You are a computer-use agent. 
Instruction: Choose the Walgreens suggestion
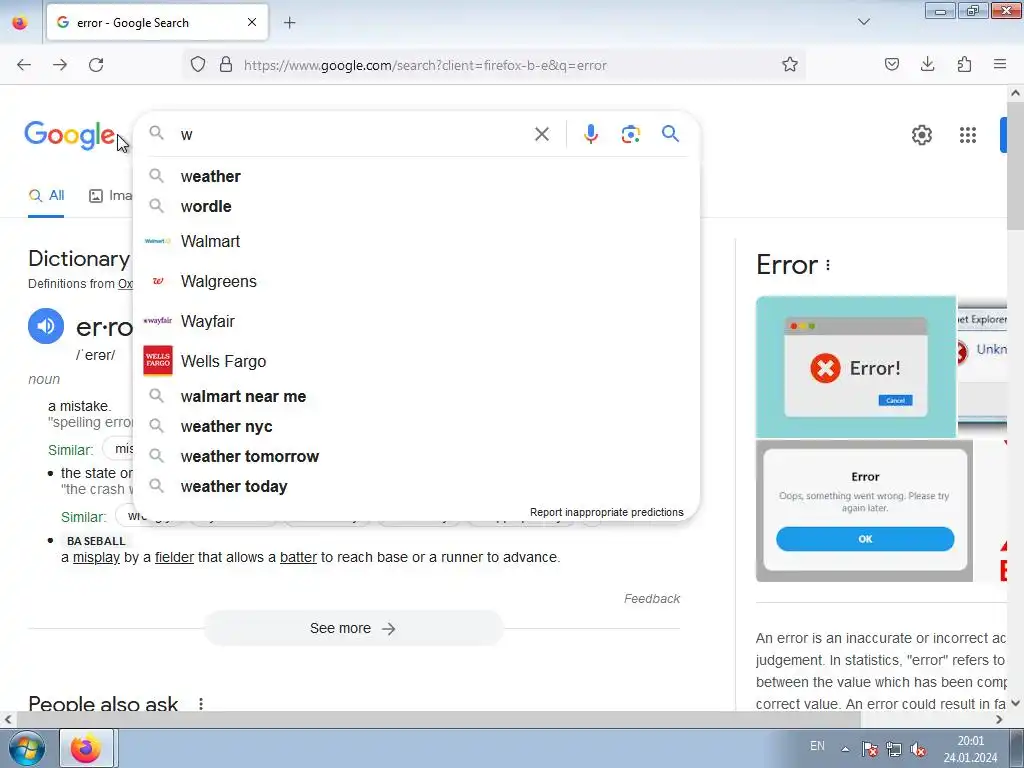point(416,281)
